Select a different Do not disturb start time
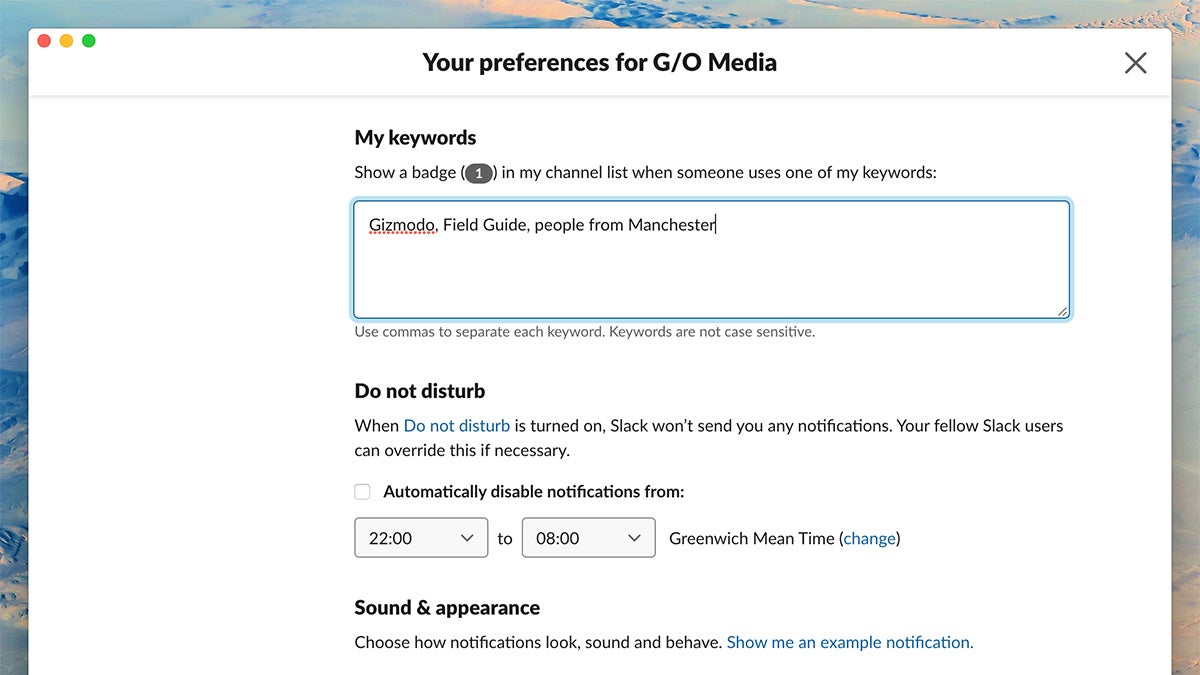The height and width of the screenshot is (675, 1200). pos(420,538)
